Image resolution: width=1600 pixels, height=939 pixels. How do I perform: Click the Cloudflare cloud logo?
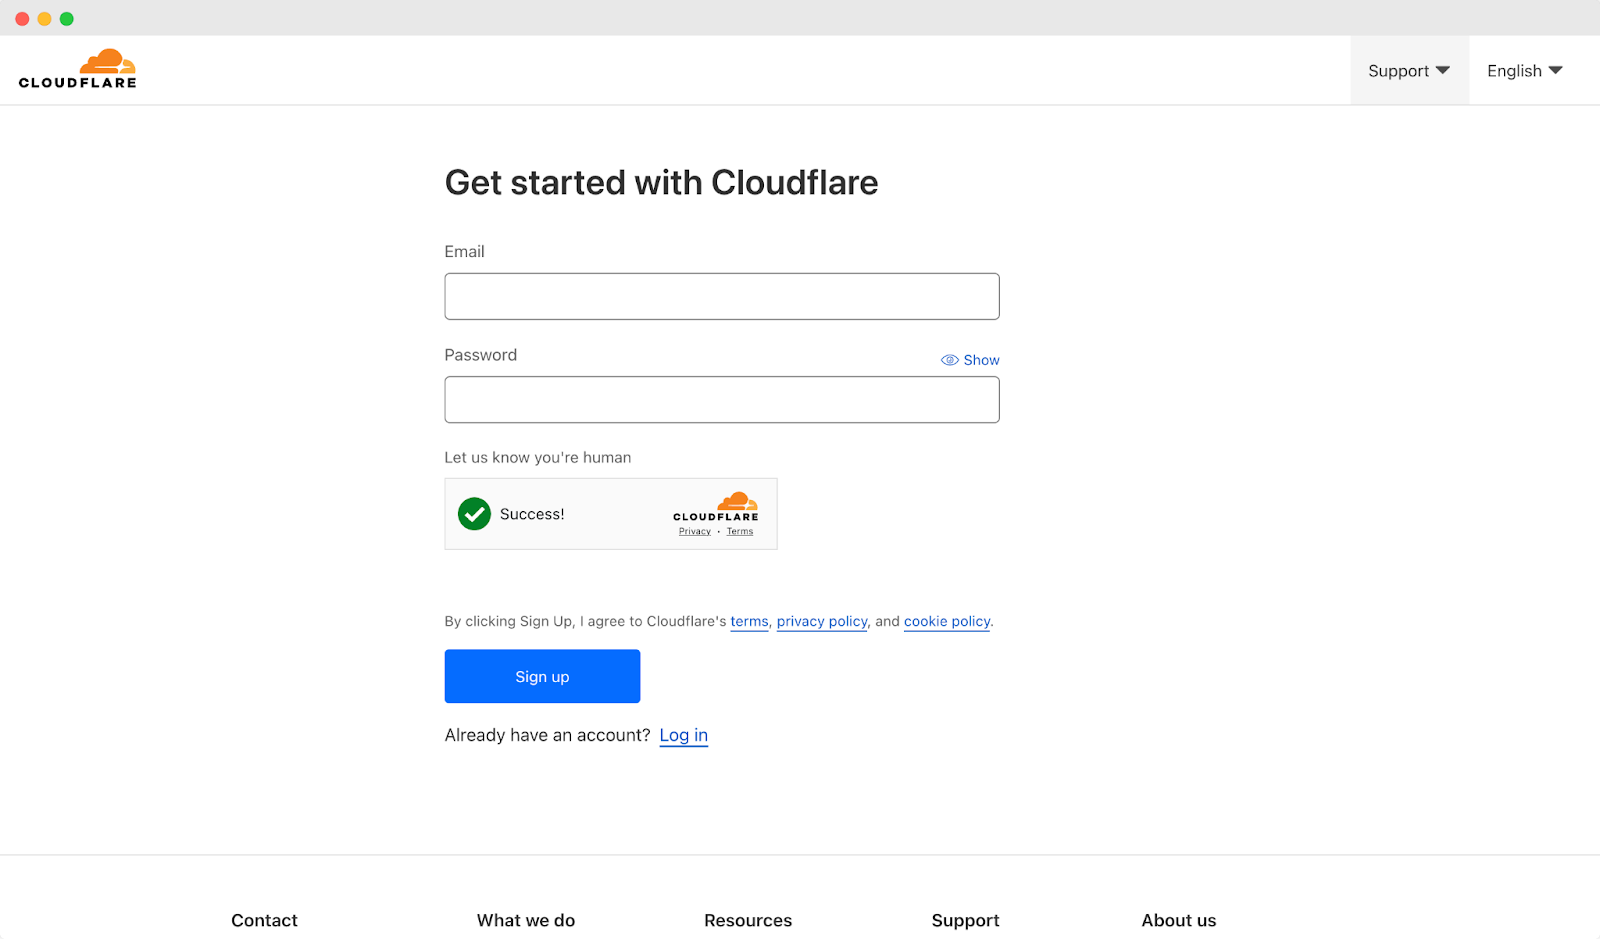(x=107, y=63)
